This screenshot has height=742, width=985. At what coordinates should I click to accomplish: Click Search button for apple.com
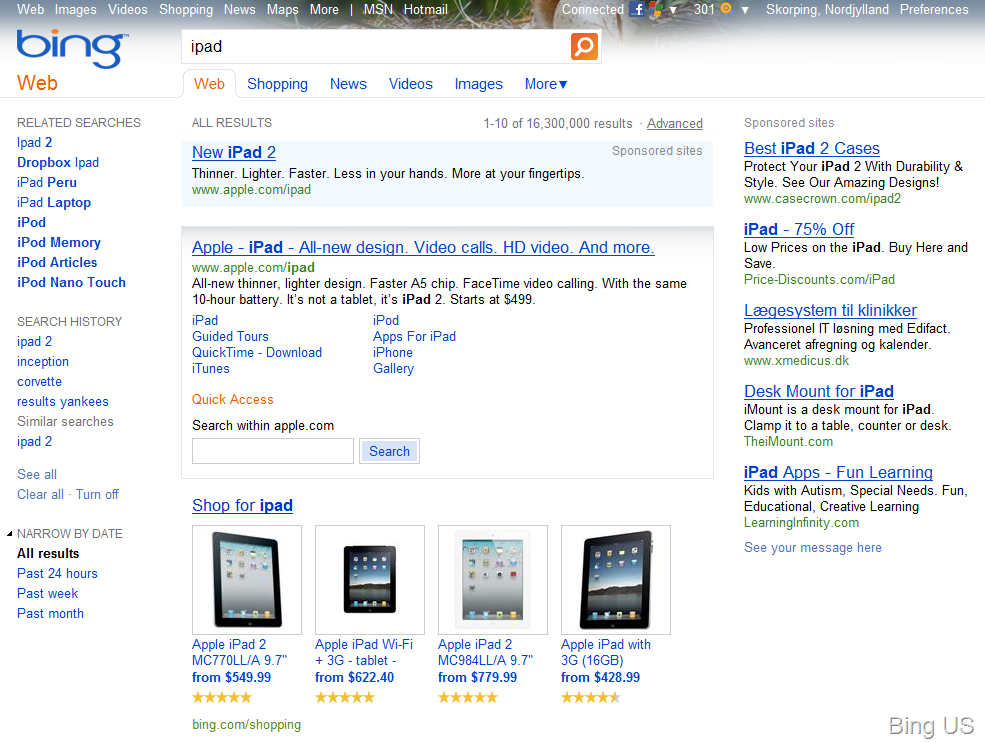click(x=389, y=451)
